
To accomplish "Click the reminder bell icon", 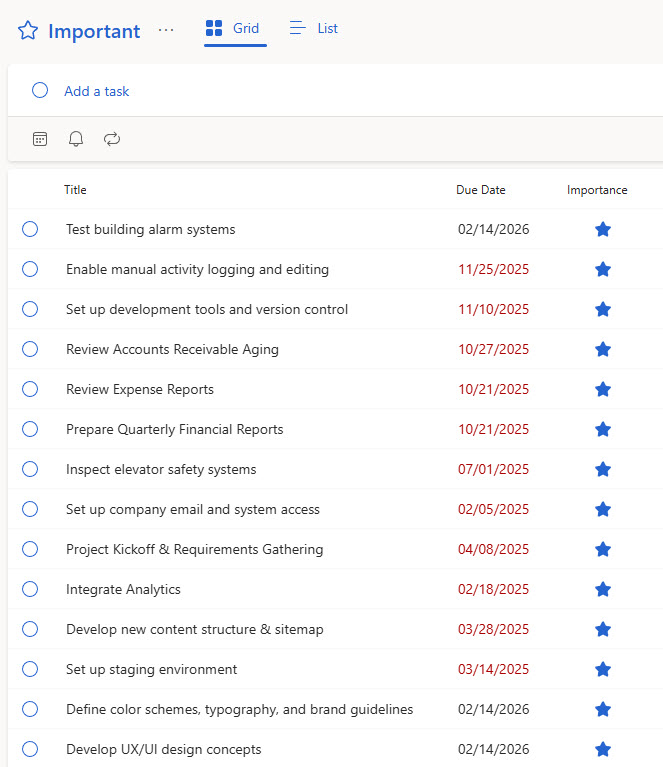I will click(x=76, y=139).
